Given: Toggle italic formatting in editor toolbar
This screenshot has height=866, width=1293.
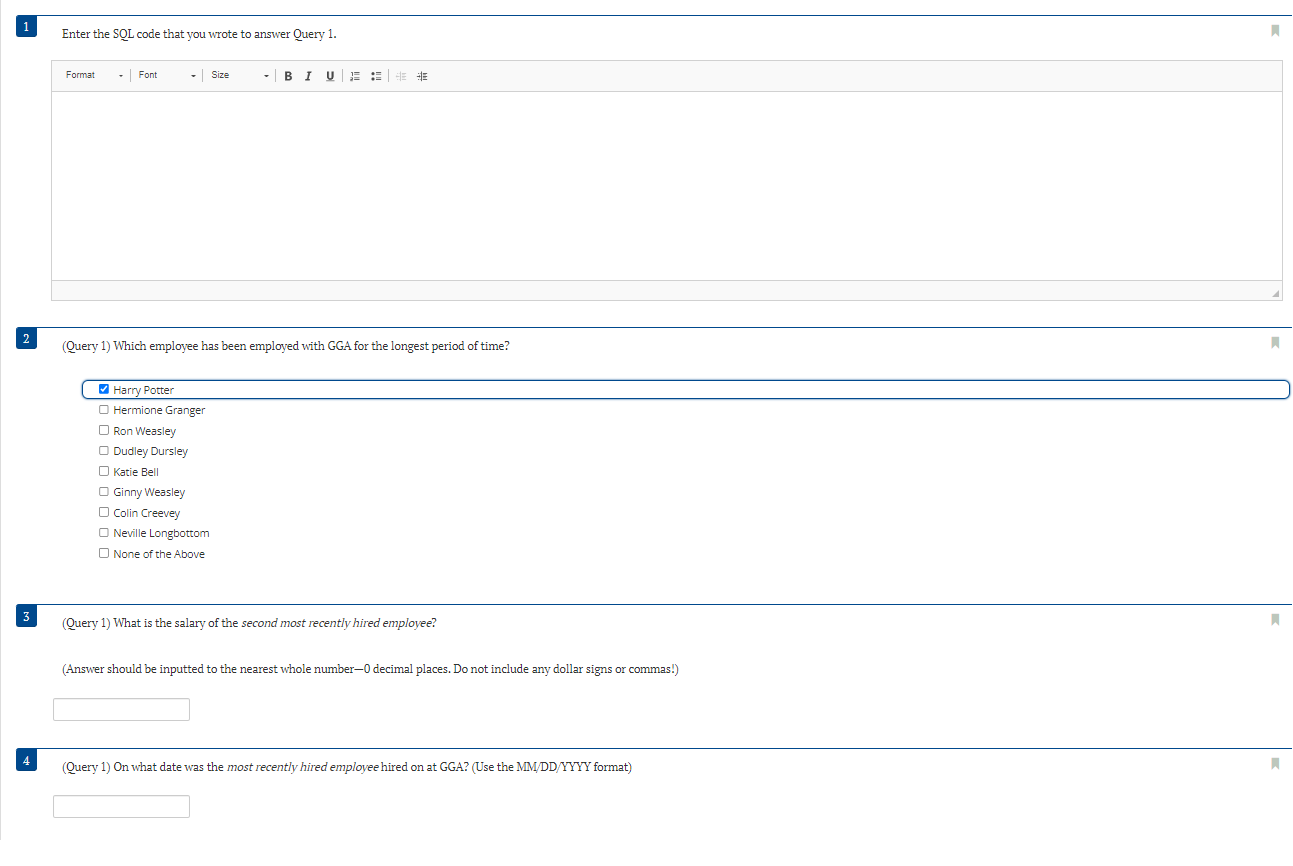Looking at the screenshot, I should tap(308, 76).
